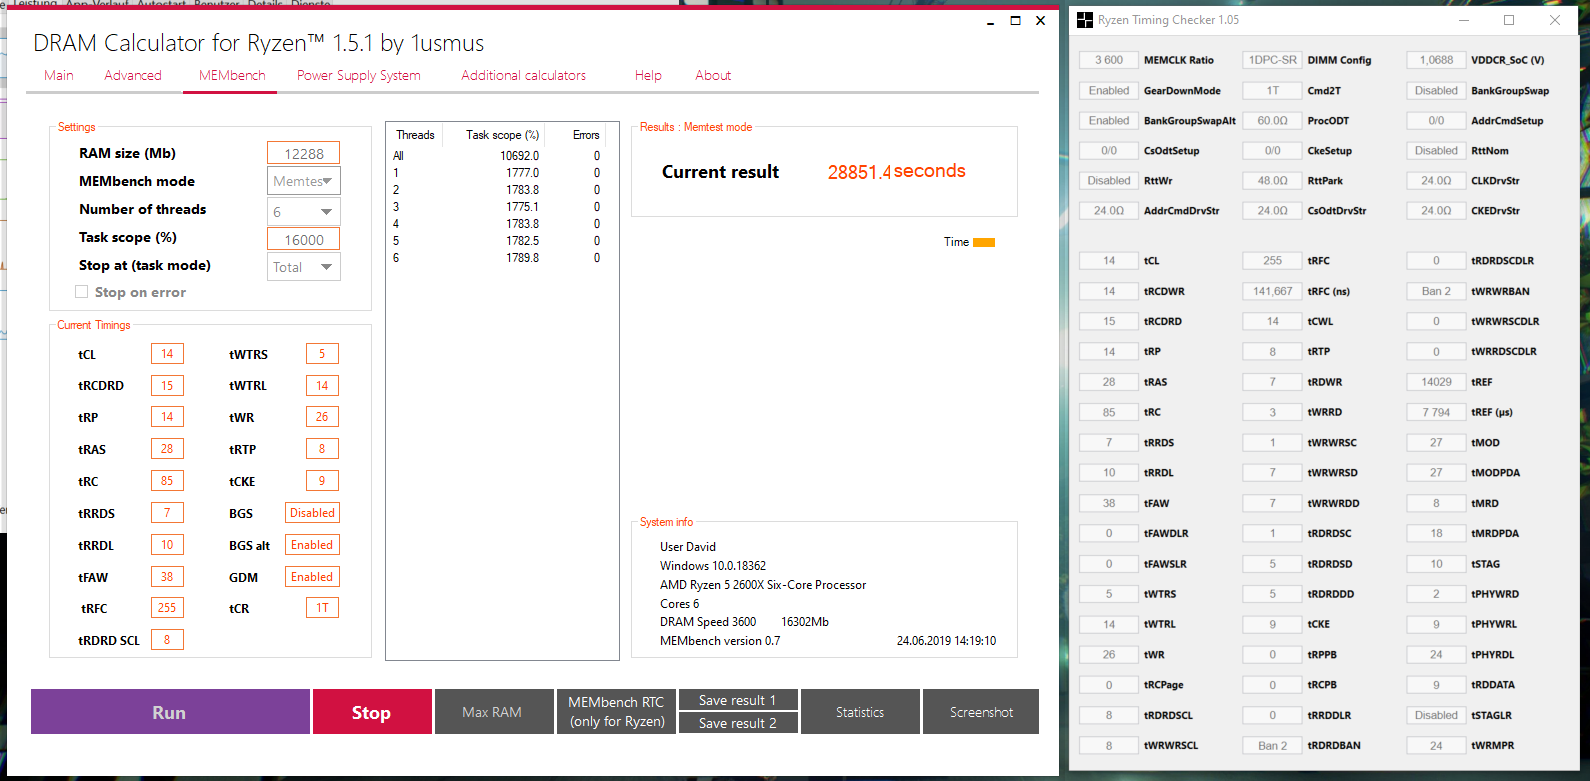Click the BGS Disabled value box
The height and width of the screenshot is (781, 1590).
point(312,513)
